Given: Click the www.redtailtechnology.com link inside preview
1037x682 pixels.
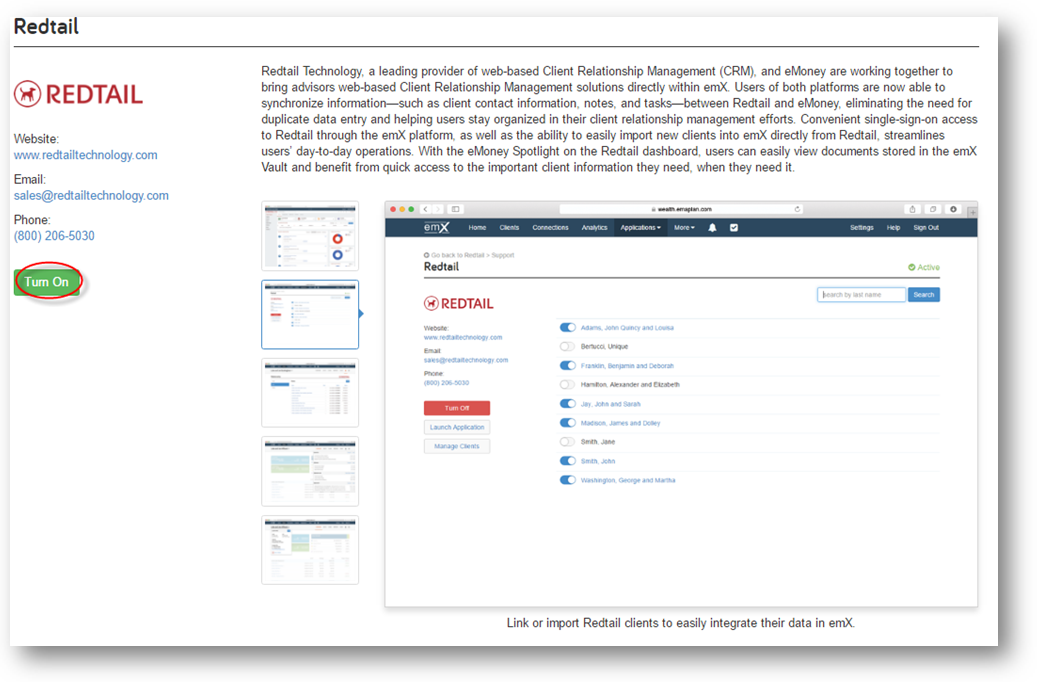Looking at the screenshot, I should coord(463,337).
